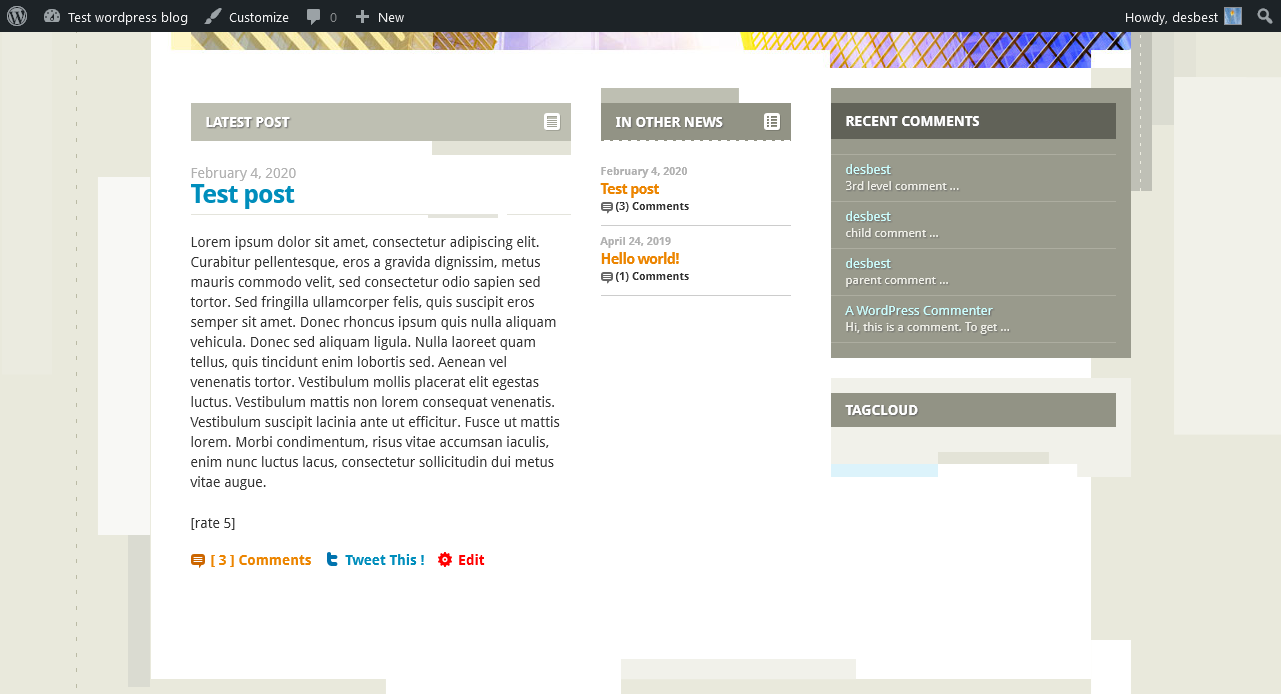Viewport: 1281px width, 694px height.
Task: Click comment bubble icon beside (3) Comments
Action: point(607,207)
